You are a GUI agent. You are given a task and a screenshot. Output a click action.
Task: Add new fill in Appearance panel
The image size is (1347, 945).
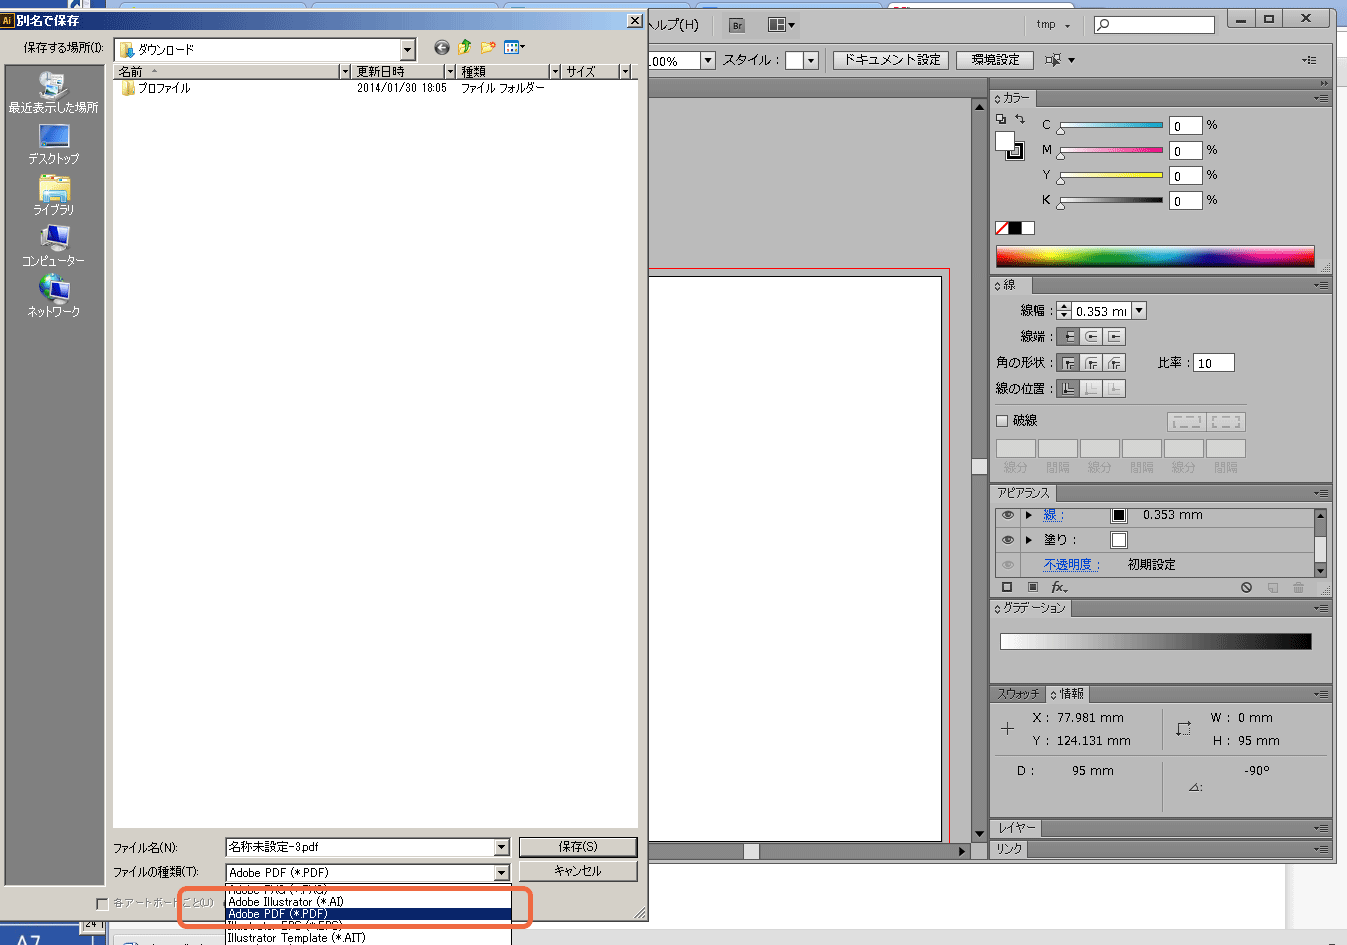pyautogui.click(x=1033, y=588)
